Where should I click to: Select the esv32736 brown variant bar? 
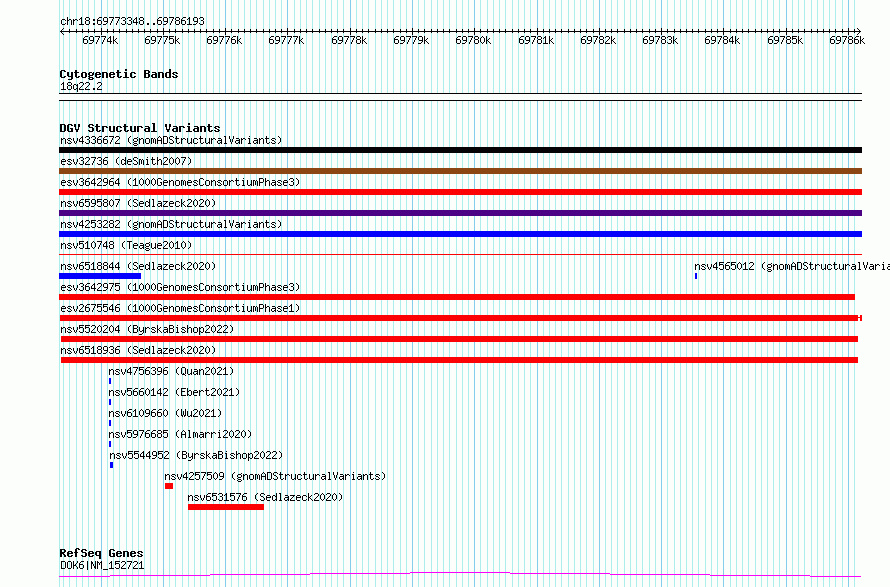(460, 171)
